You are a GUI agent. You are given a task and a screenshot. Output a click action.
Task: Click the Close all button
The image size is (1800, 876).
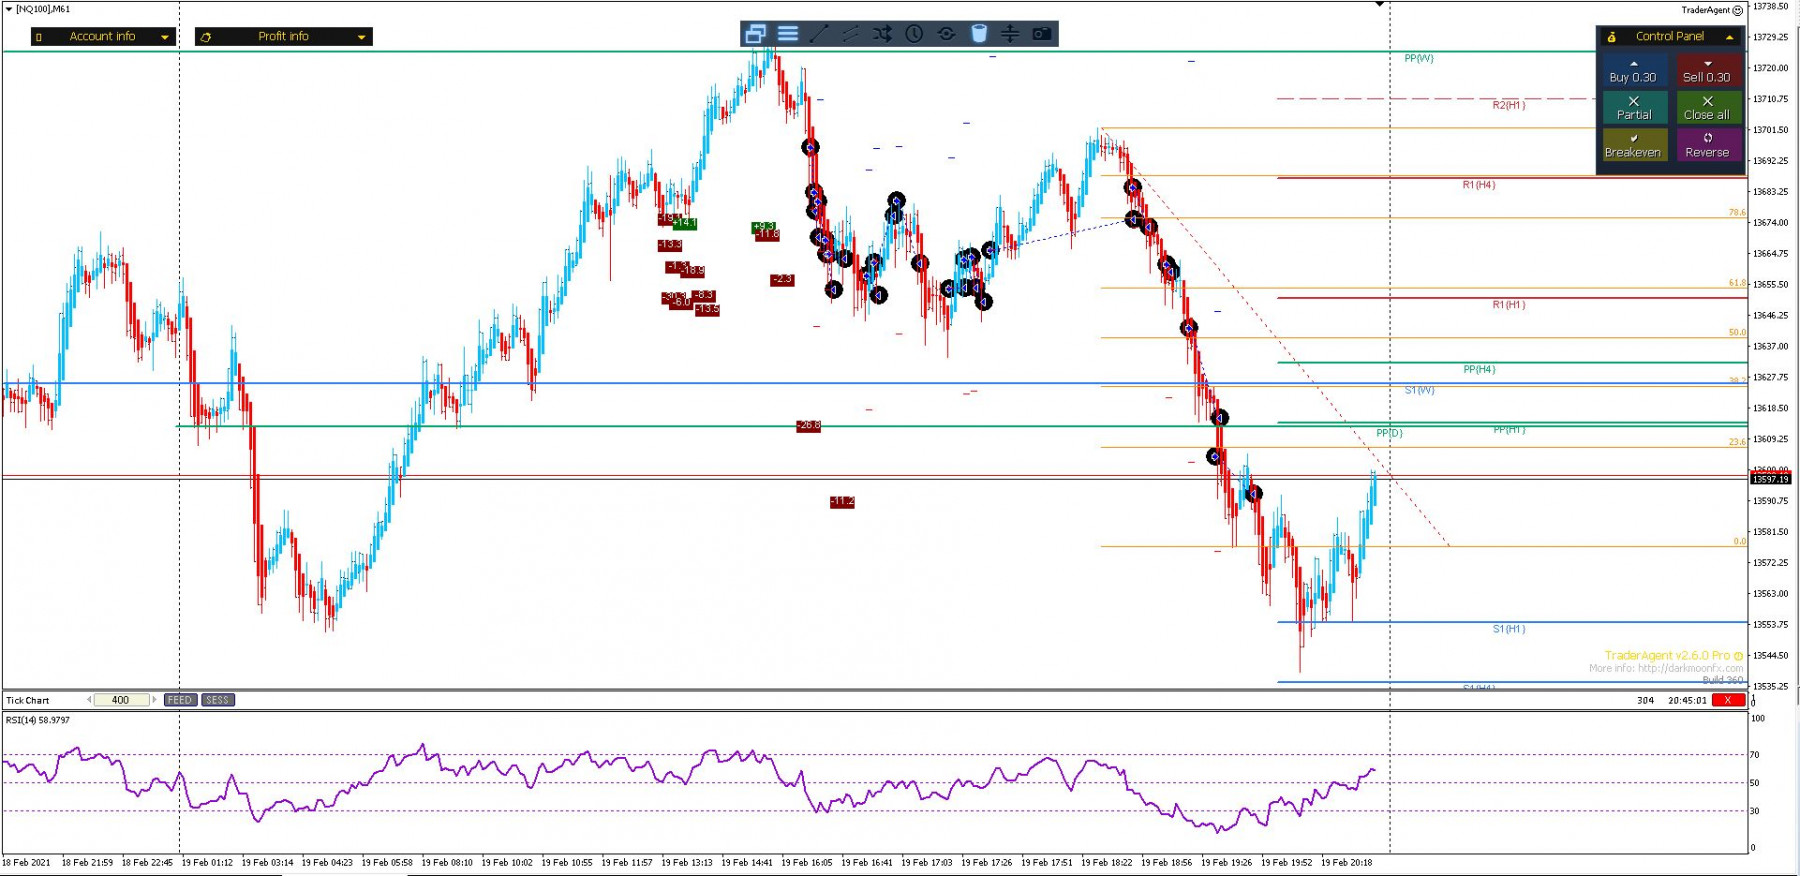pyautogui.click(x=1708, y=107)
